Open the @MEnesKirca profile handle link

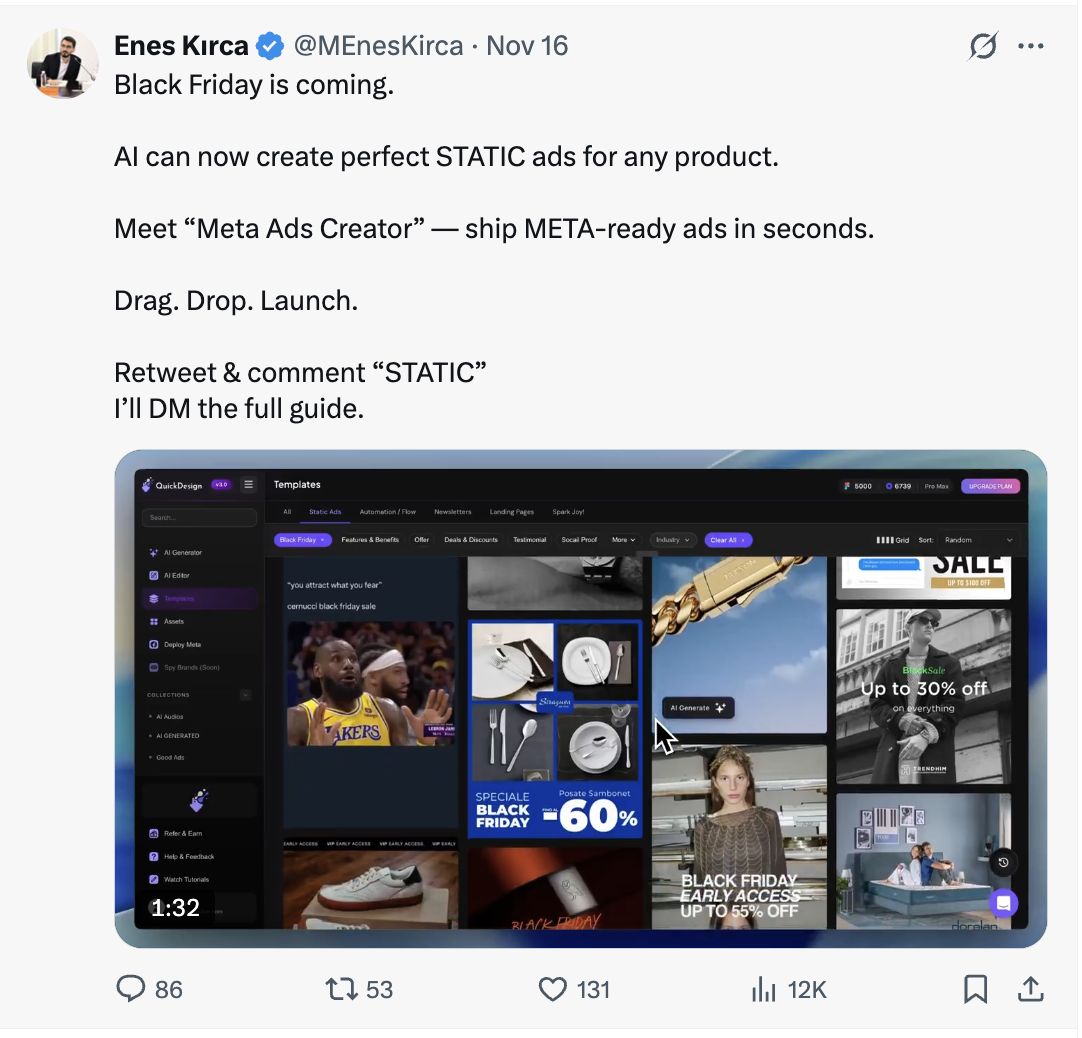[x=377, y=46]
